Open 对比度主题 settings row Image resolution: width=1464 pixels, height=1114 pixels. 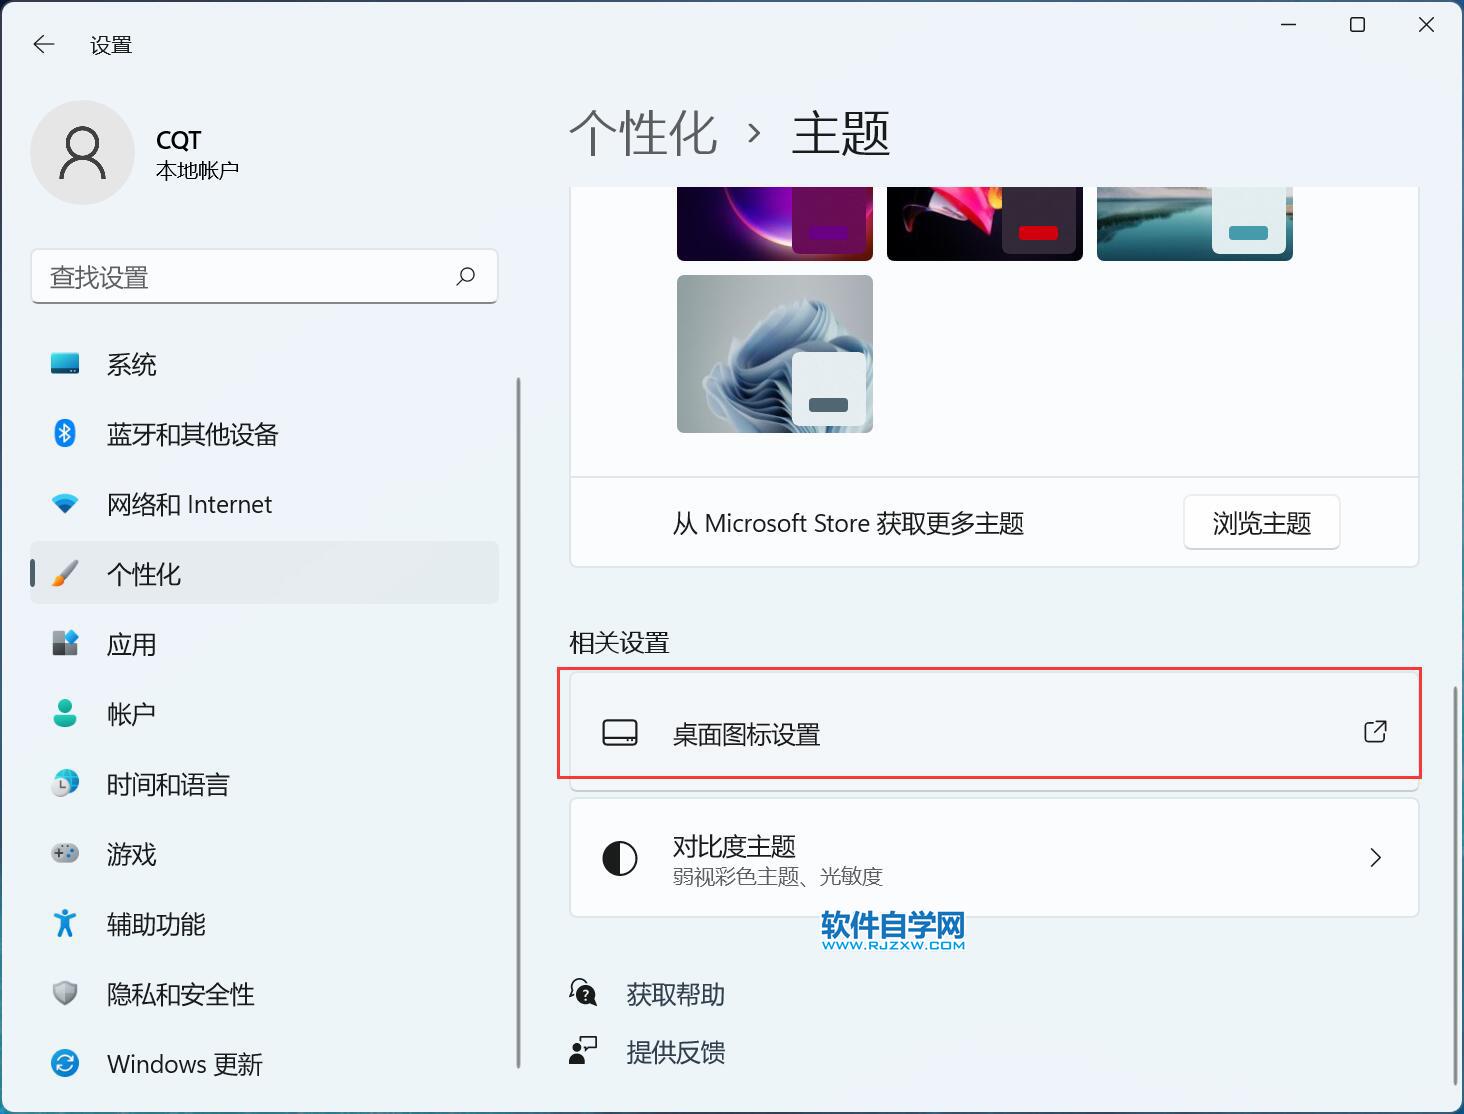(x=994, y=858)
